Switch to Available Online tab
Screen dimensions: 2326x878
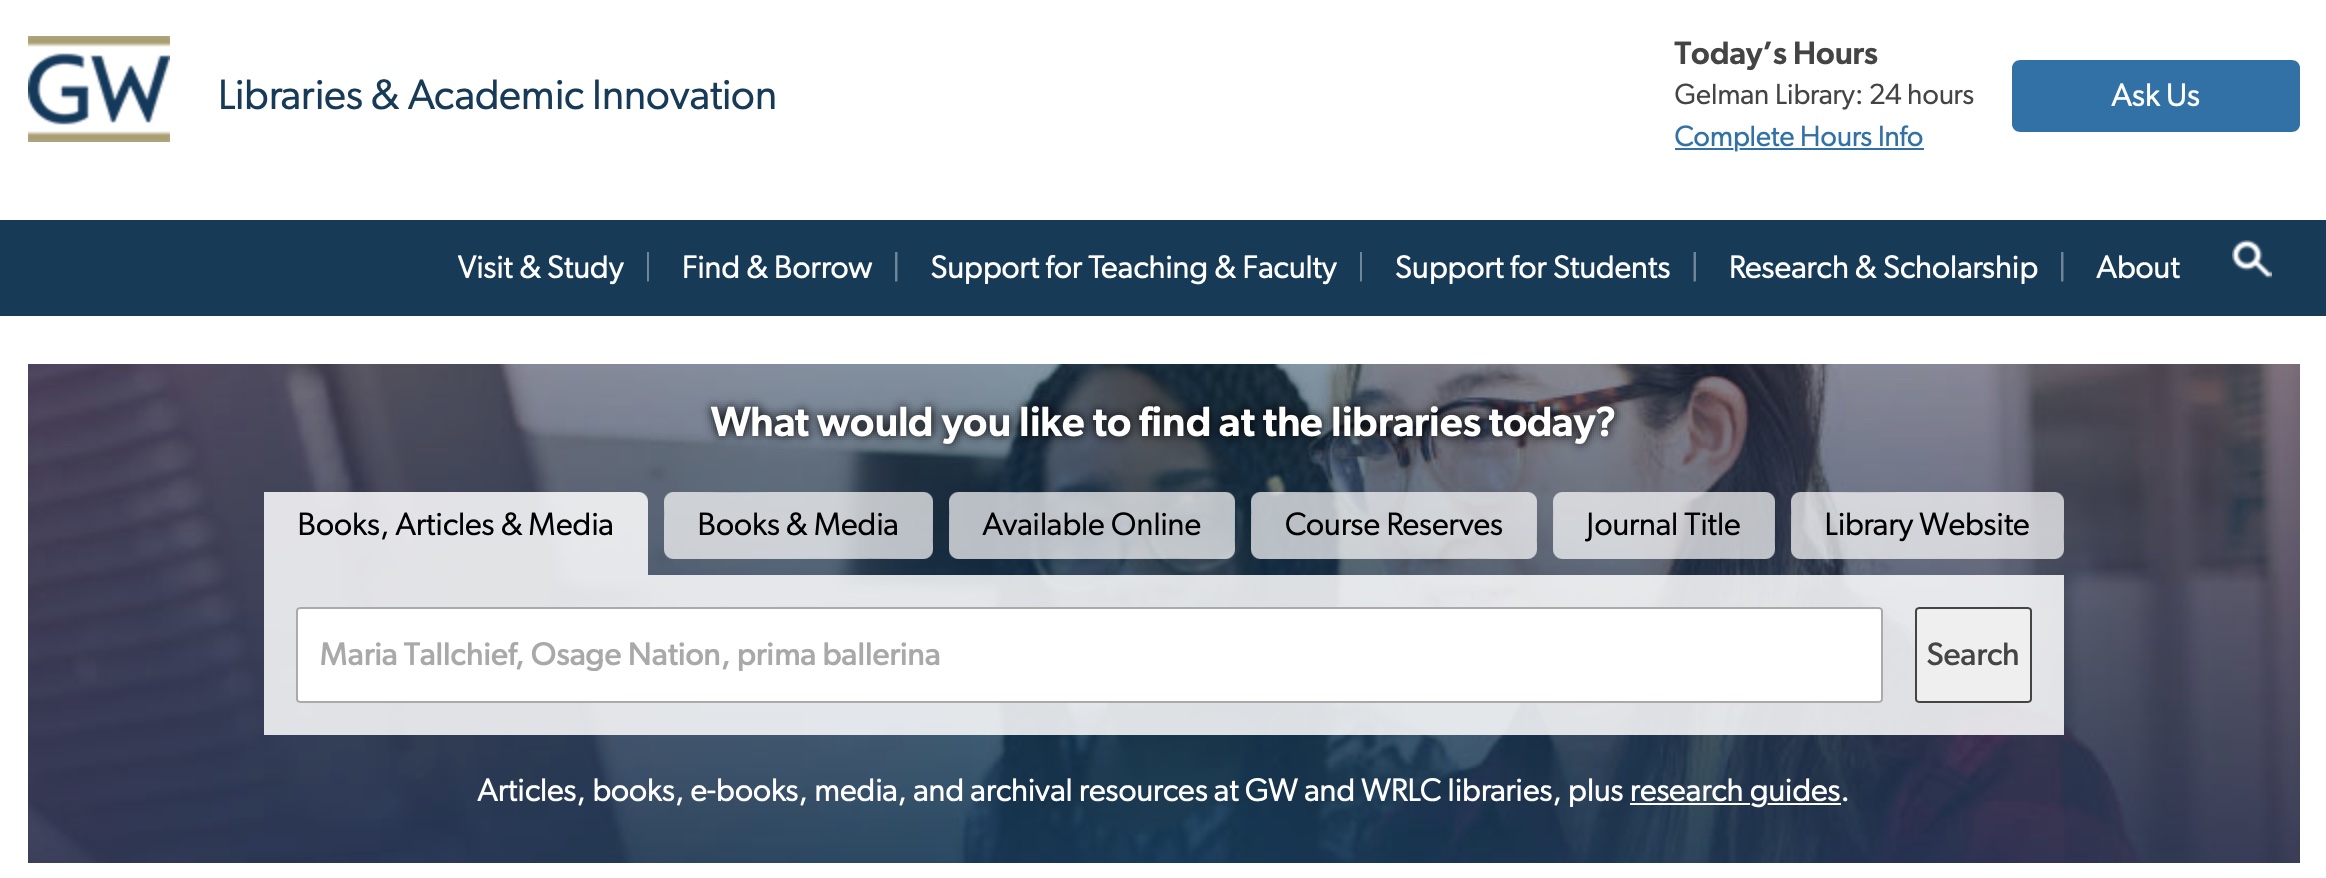pos(1091,525)
